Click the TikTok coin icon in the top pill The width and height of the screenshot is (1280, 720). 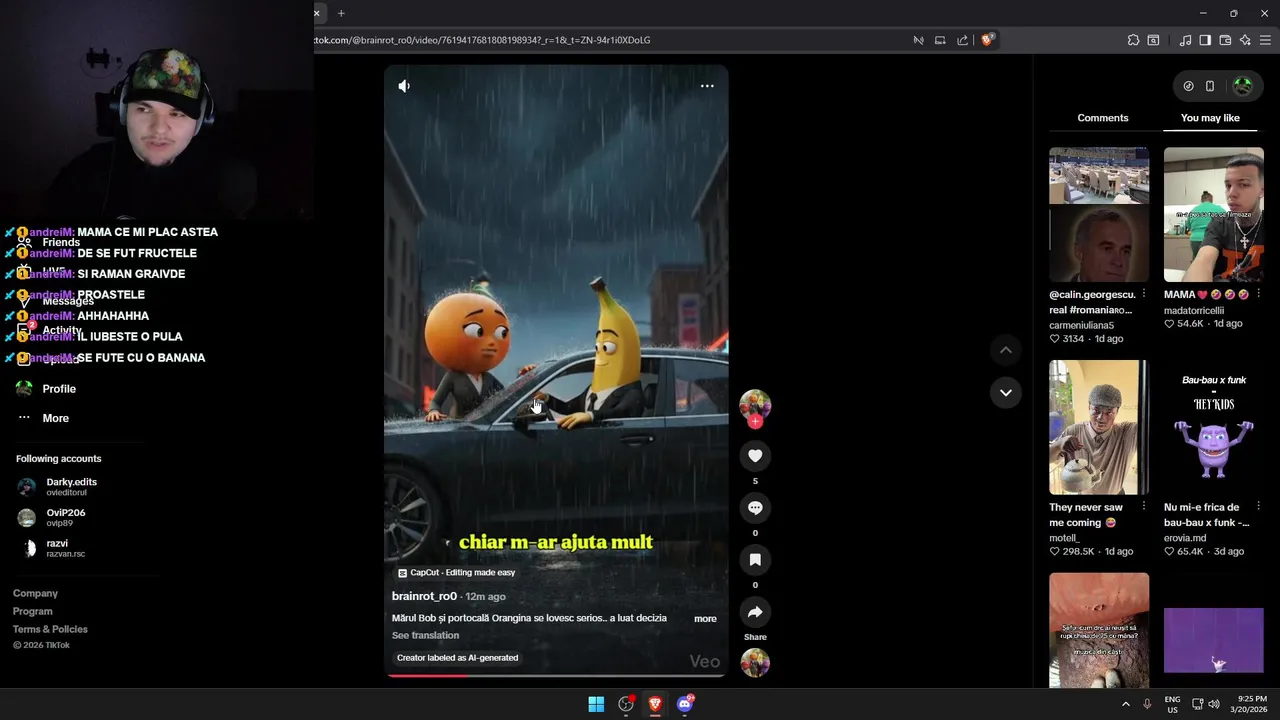tap(1188, 86)
